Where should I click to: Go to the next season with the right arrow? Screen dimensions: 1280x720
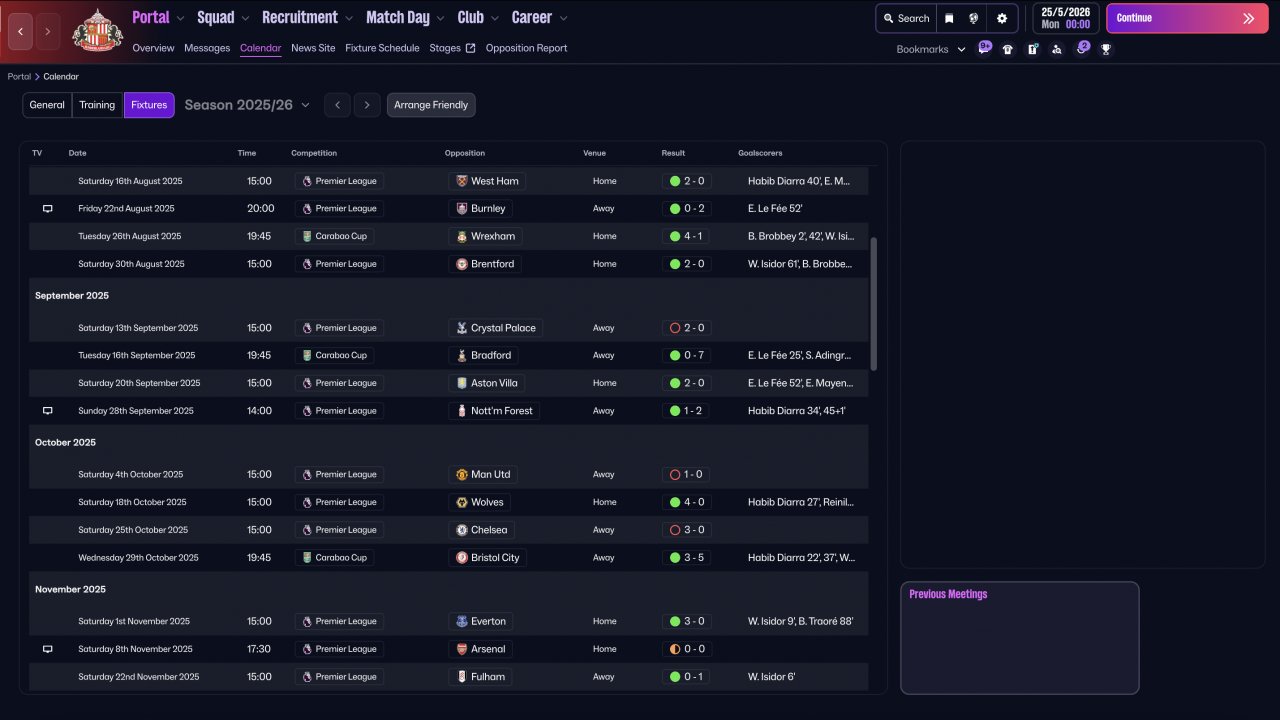pyautogui.click(x=367, y=105)
